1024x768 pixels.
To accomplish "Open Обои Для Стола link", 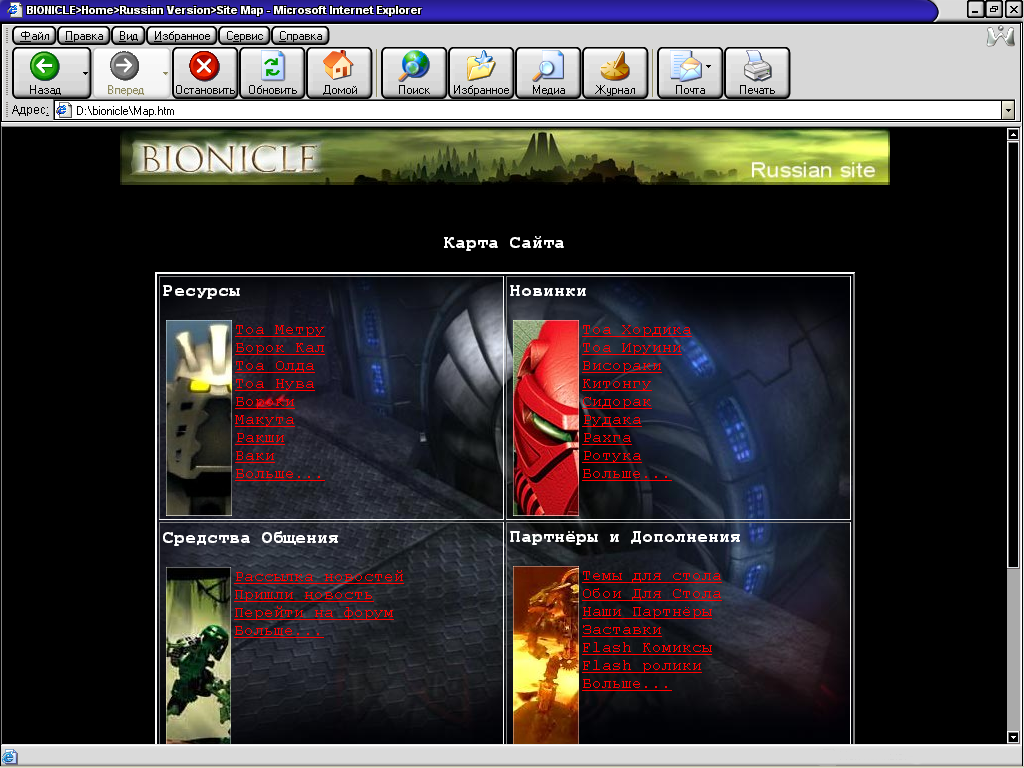I will (x=652, y=594).
